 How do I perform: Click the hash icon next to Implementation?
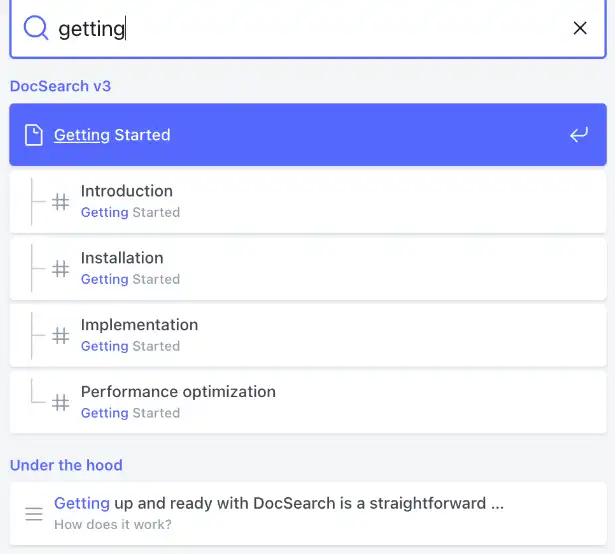(60, 336)
